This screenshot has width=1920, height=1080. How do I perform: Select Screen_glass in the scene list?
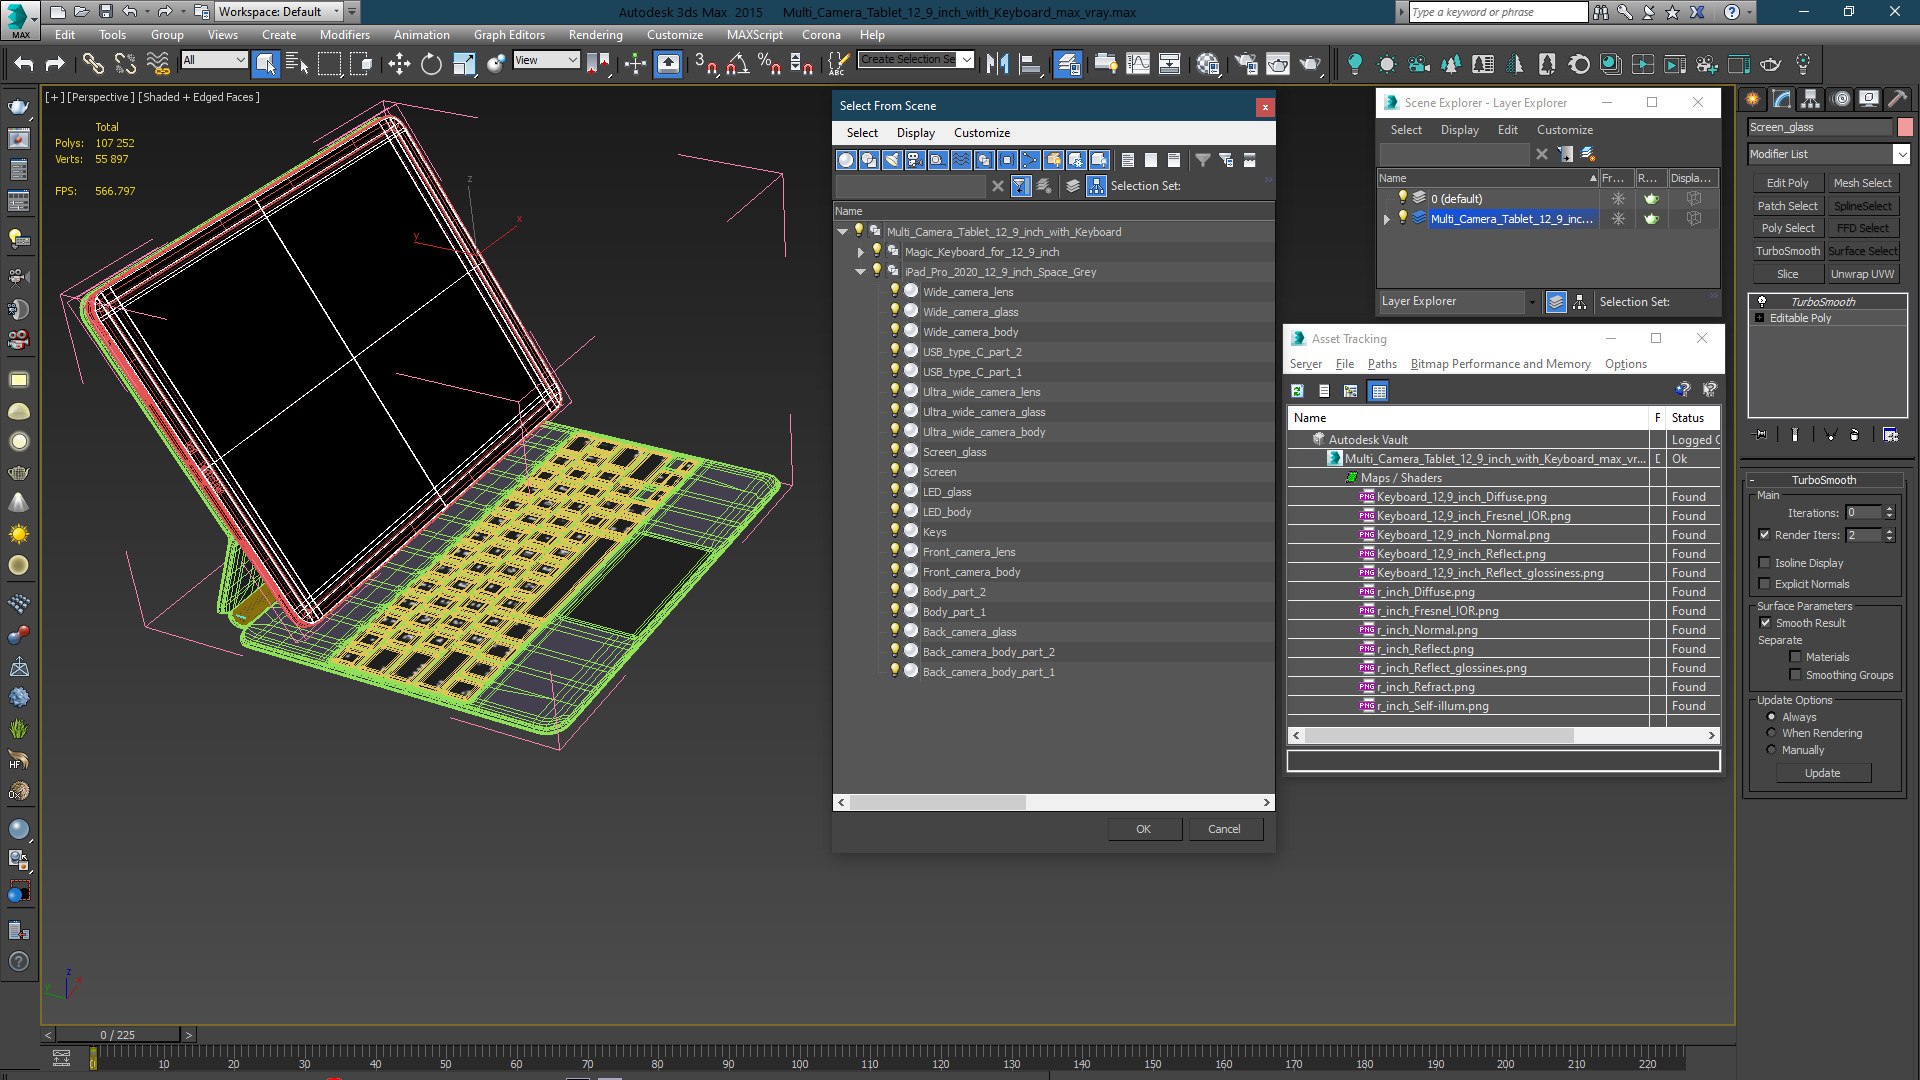coord(954,452)
